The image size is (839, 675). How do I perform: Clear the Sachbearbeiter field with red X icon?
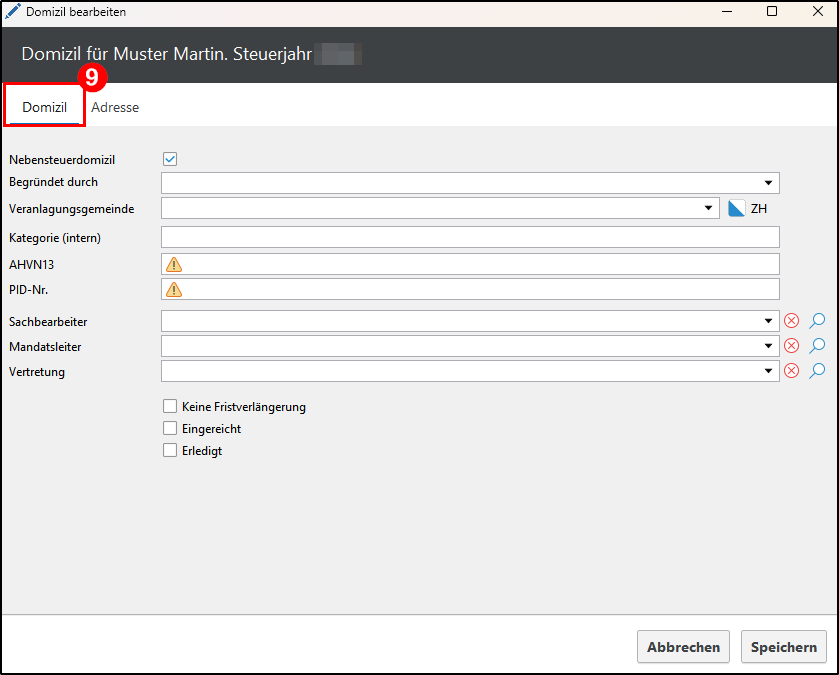tap(791, 321)
